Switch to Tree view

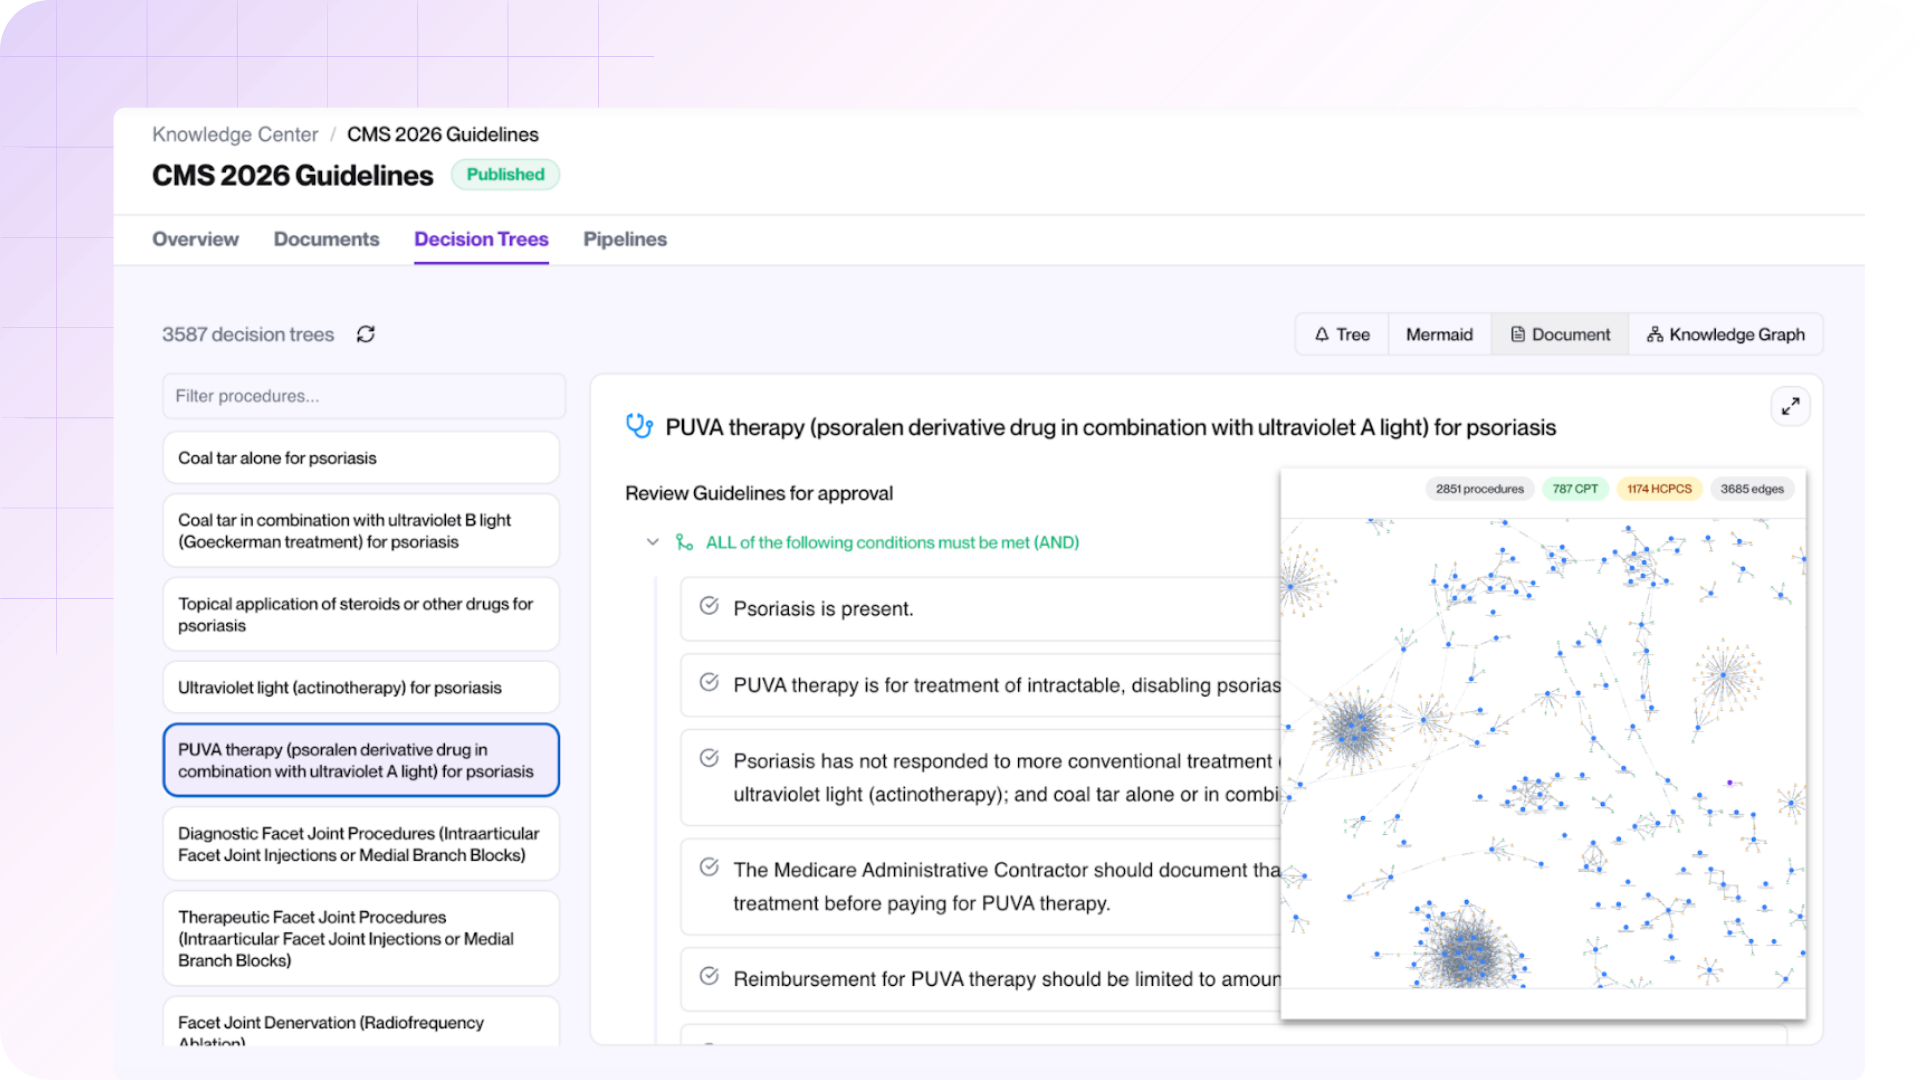(1342, 334)
